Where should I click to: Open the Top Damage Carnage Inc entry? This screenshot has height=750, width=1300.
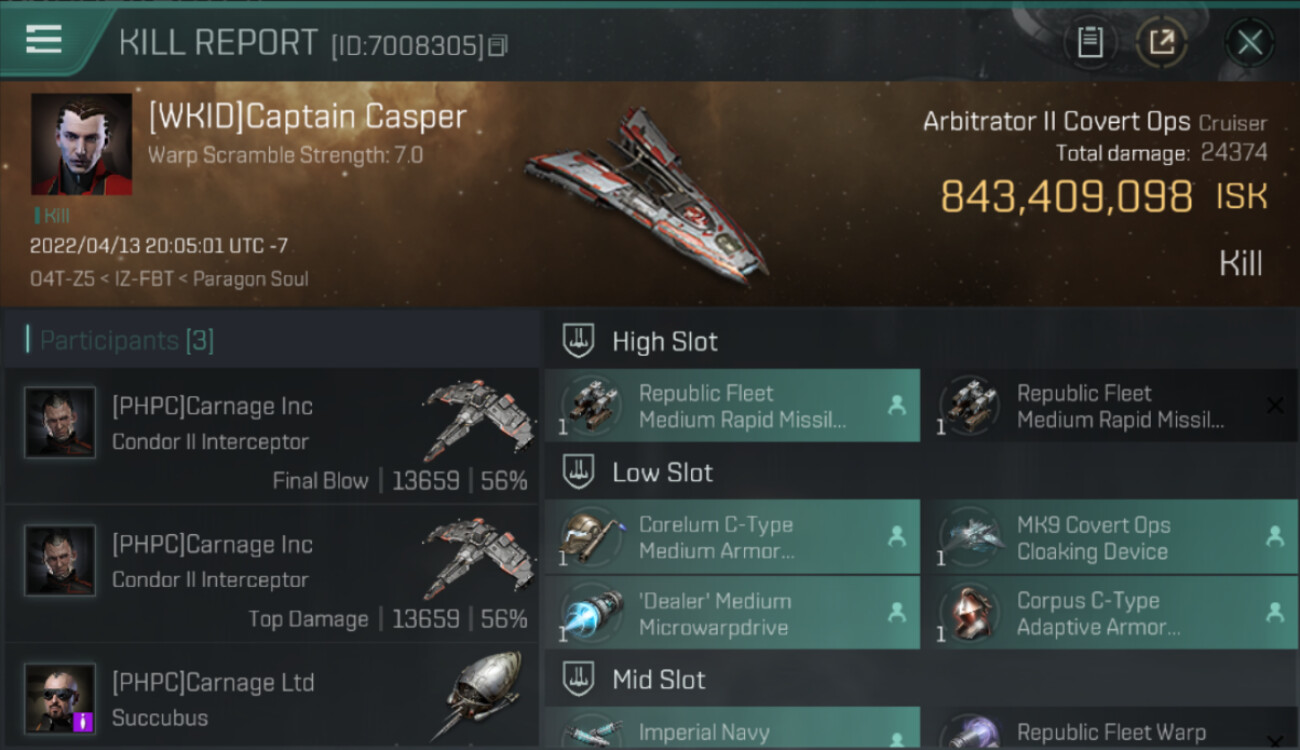point(272,574)
